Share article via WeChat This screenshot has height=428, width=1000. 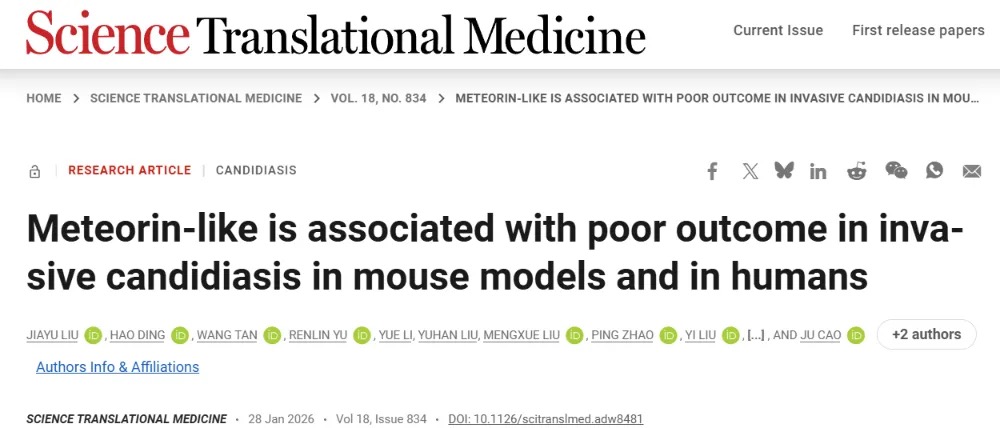(896, 171)
